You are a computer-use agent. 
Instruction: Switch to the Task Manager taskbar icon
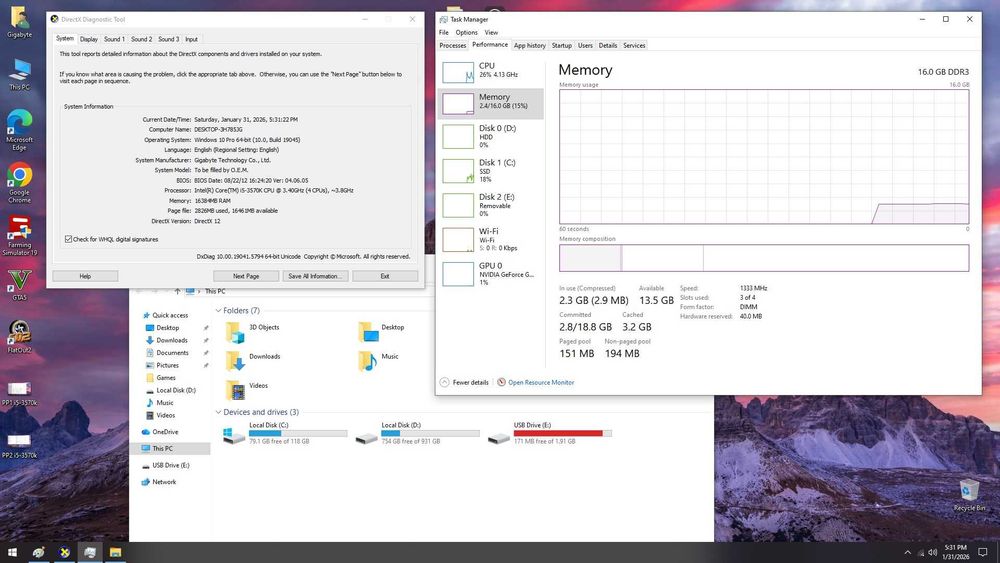point(90,552)
